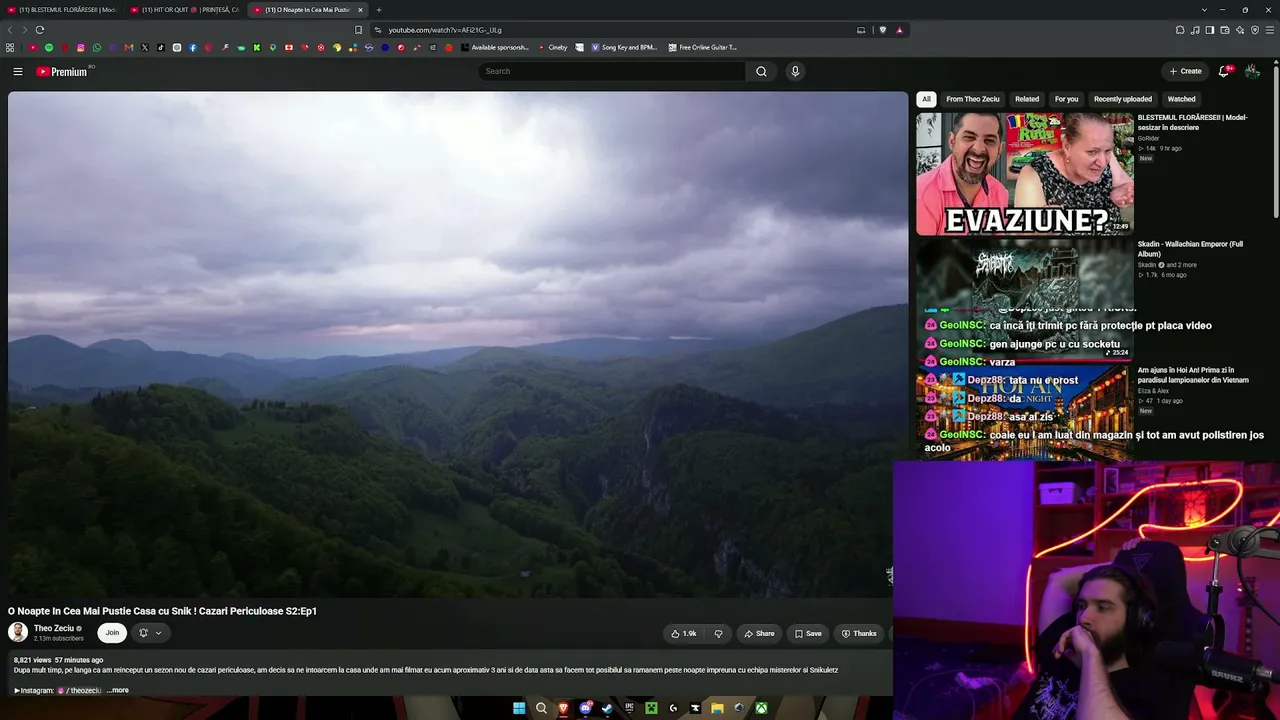
Task: Click the Thanks button
Action: (859, 633)
